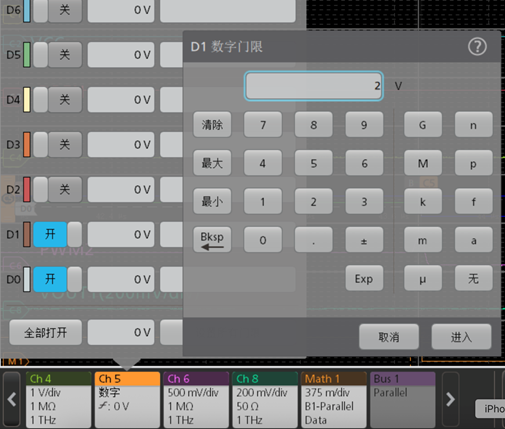Open the help question mark icon

tap(477, 47)
